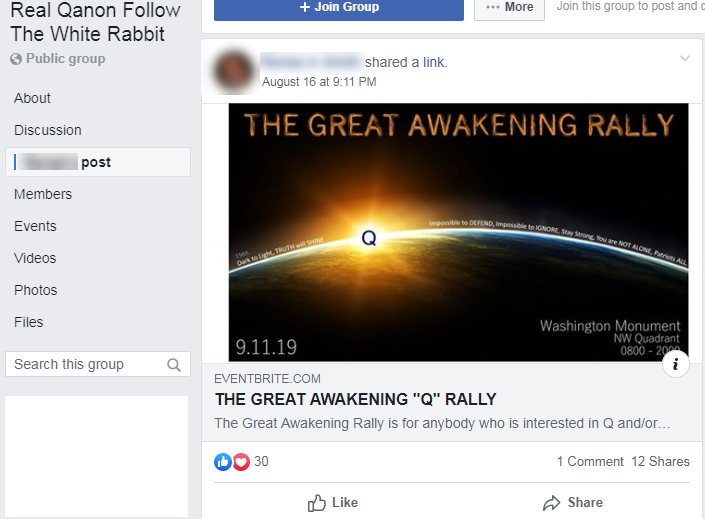705x519 pixels.
Task: Open the post options chevron
Action: point(685,58)
